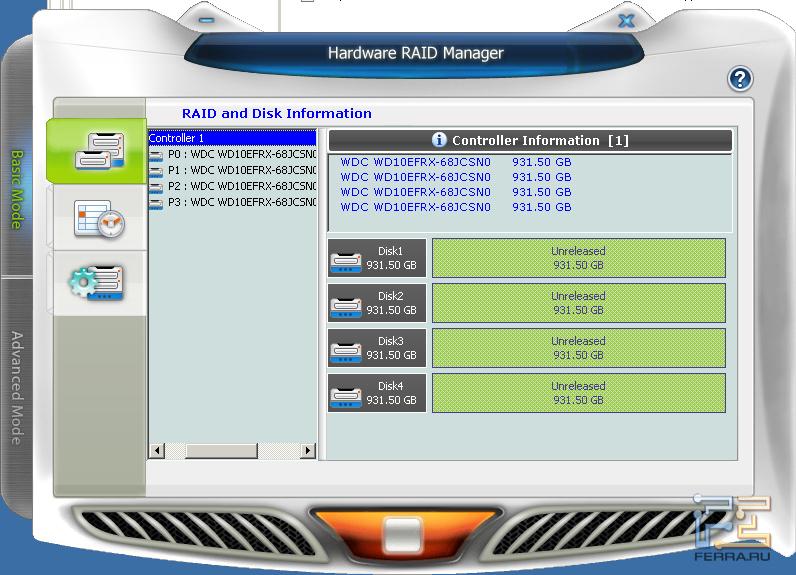Click the Controller Information [1] header

(x=530, y=141)
